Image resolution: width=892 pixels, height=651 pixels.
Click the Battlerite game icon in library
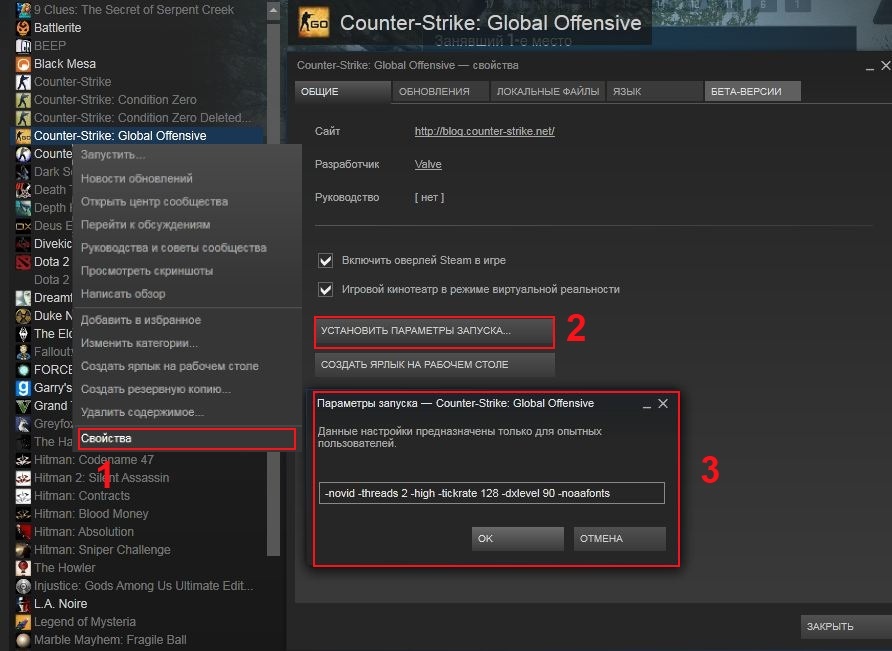click(x=23, y=27)
